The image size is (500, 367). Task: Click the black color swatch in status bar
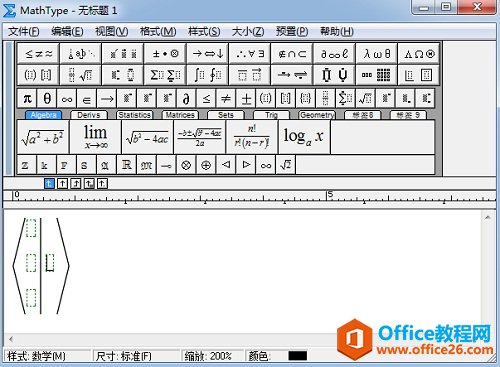click(297, 356)
